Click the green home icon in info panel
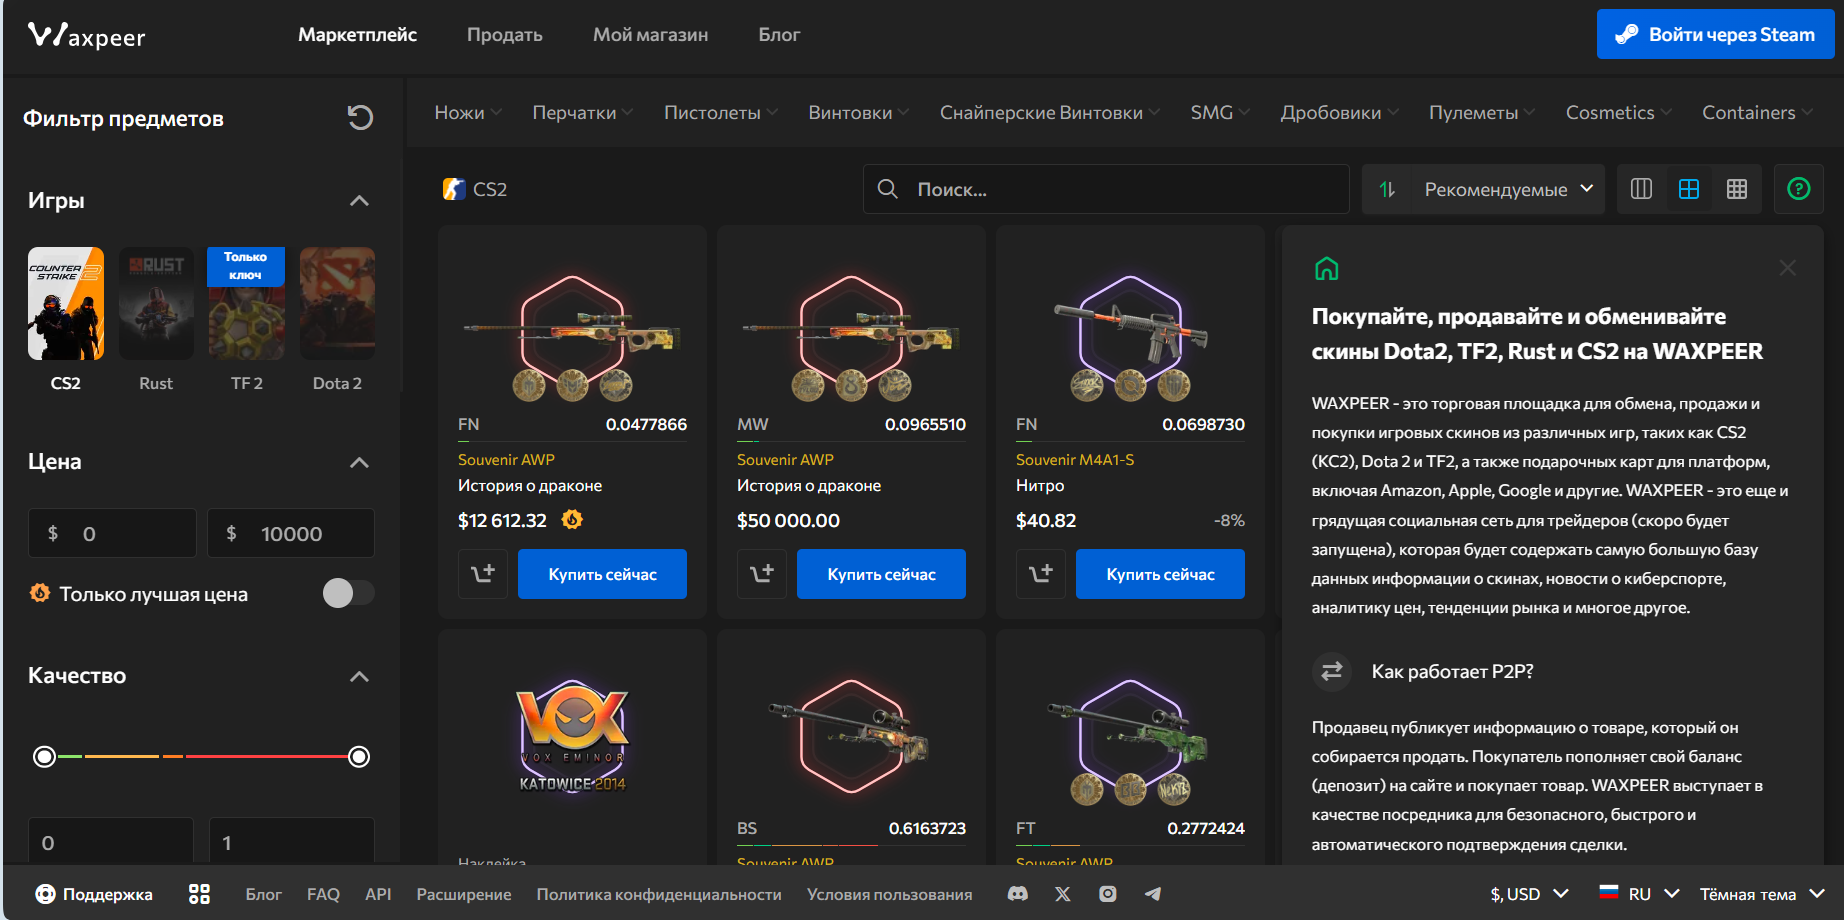This screenshot has width=1844, height=920. [1326, 268]
